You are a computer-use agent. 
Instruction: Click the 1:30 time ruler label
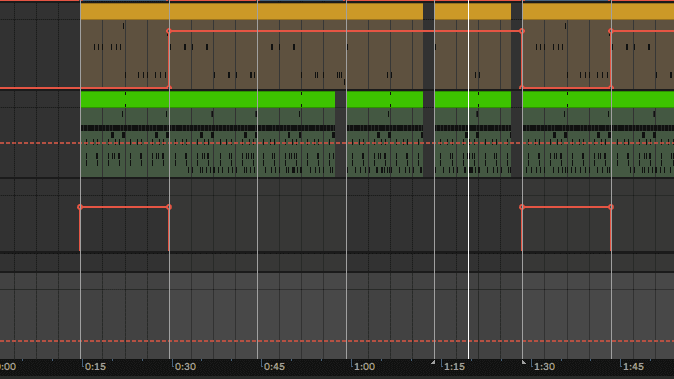pyautogui.click(x=544, y=367)
